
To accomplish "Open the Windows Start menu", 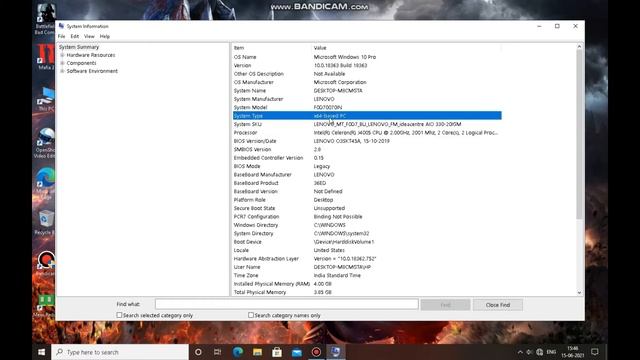I will (41, 352).
